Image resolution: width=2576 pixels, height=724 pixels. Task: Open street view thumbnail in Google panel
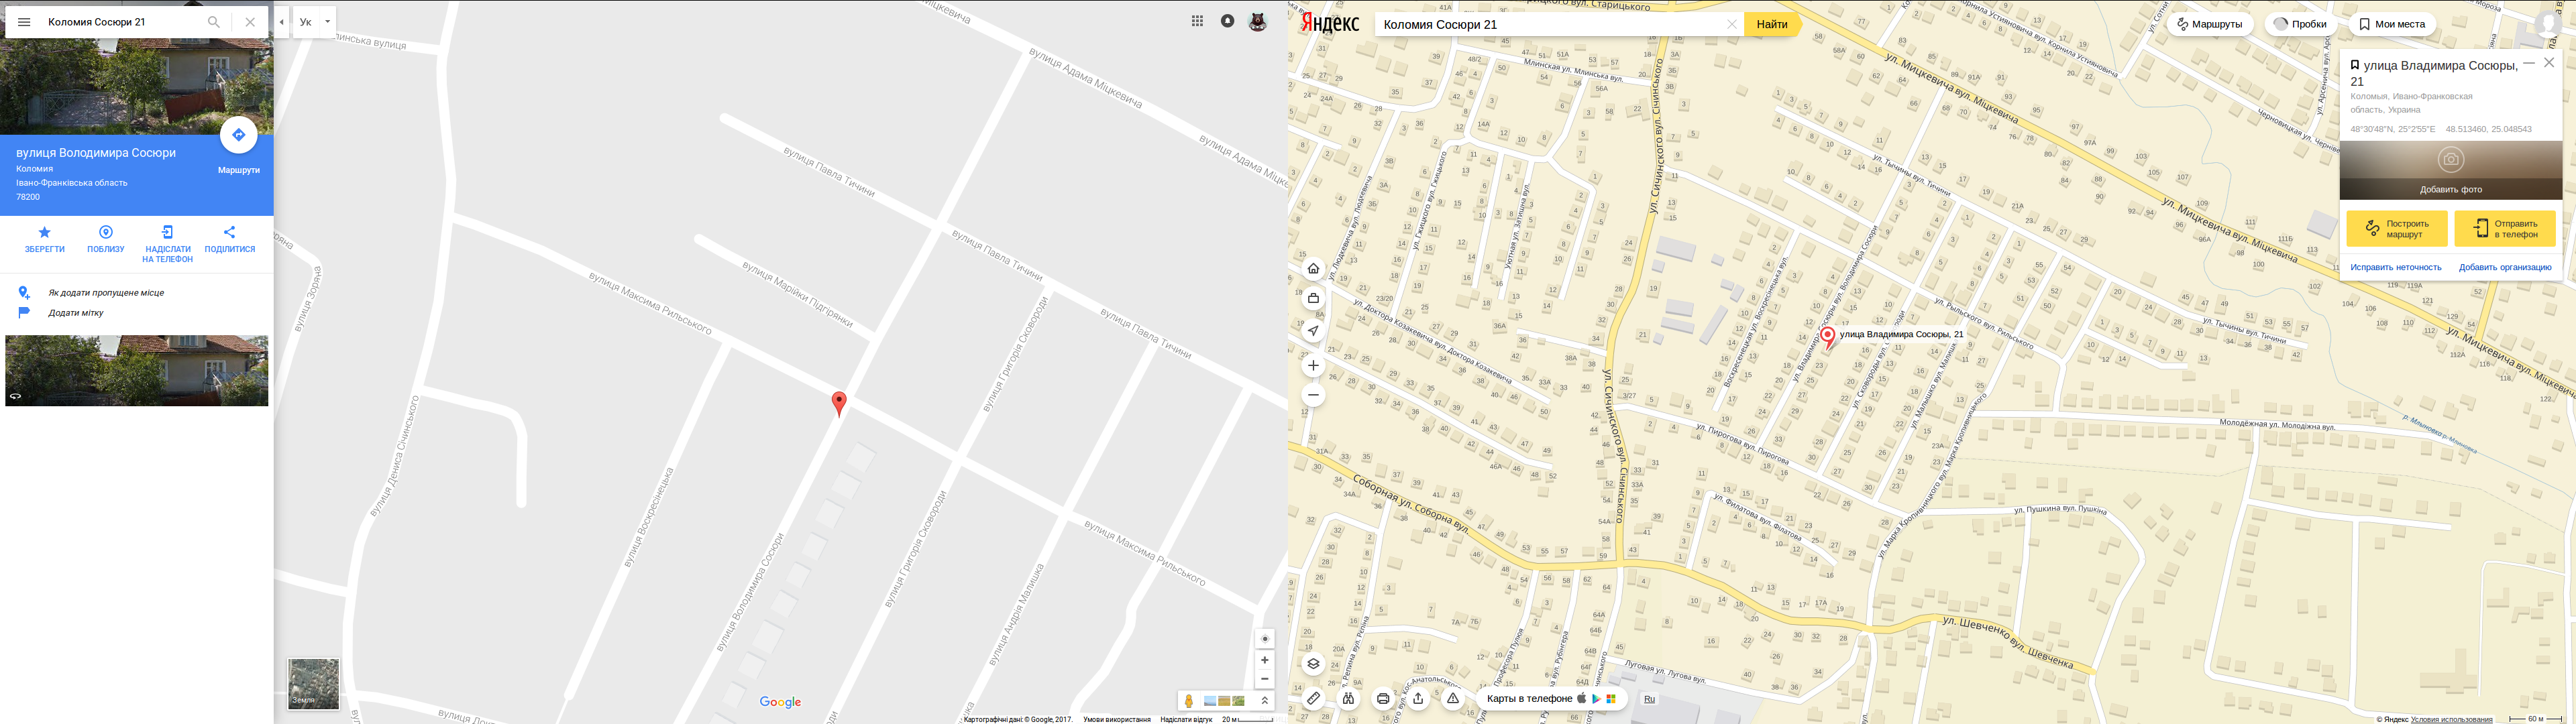pyautogui.click(x=137, y=370)
